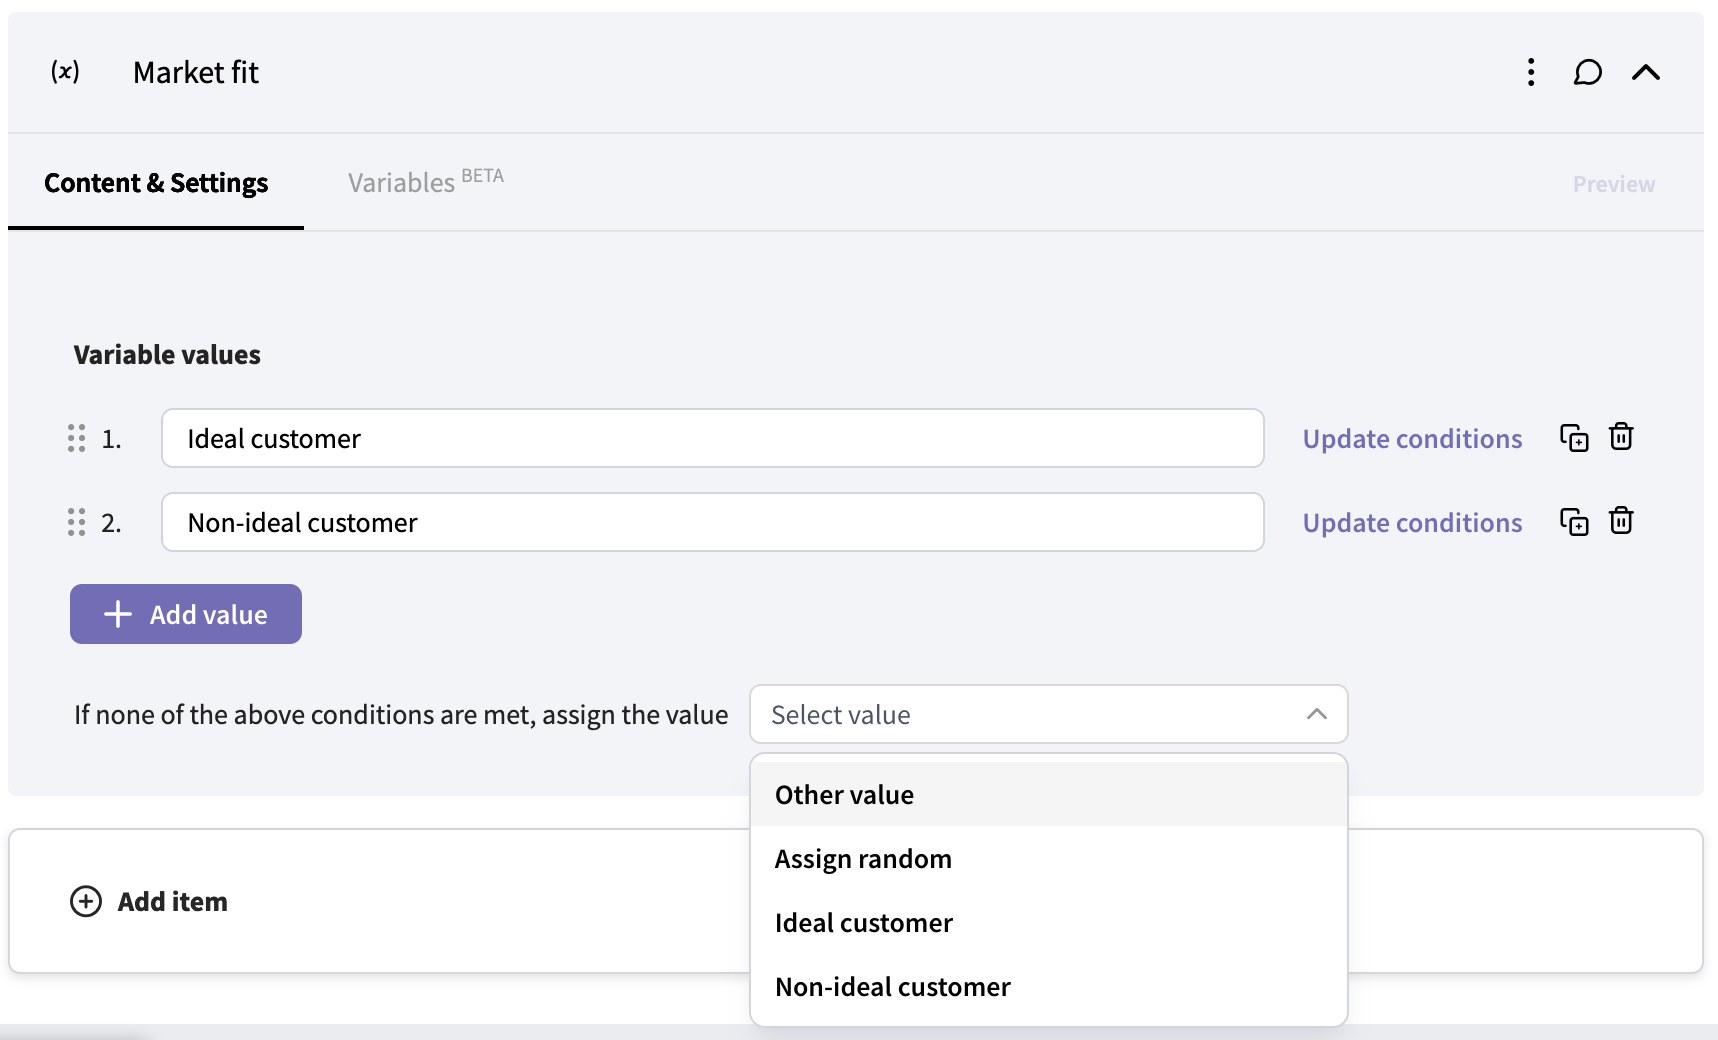This screenshot has width=1718, height=1040.
Task: Click Add item with plus icon
Action: [x=150, y=901]
